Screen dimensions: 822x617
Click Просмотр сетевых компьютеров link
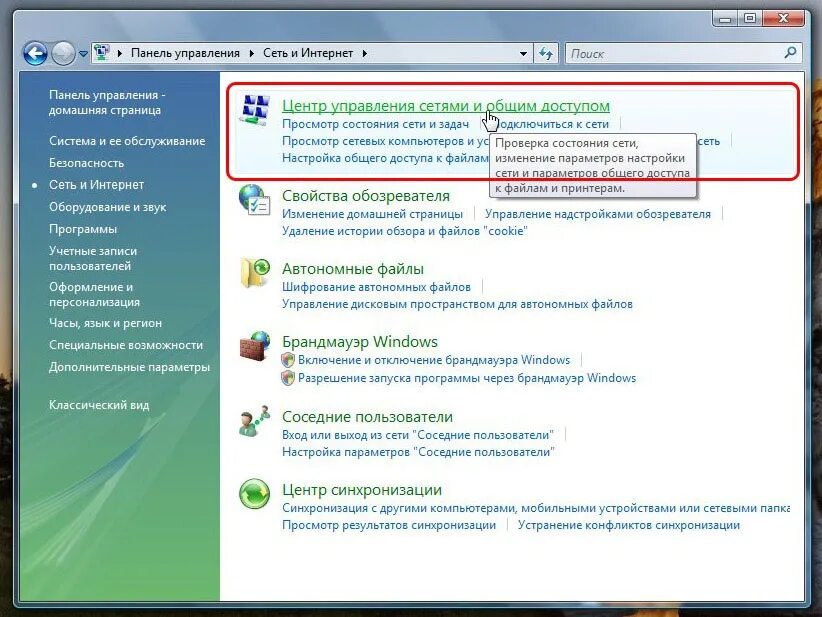385,141
